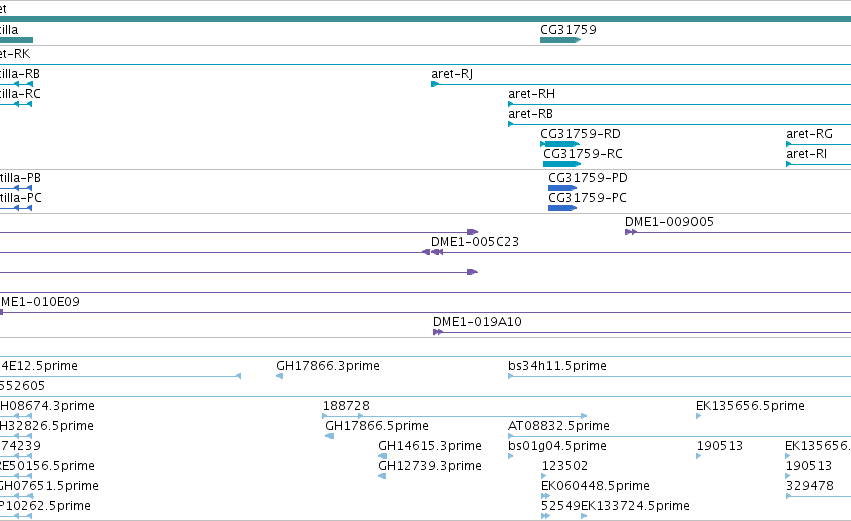The height and width of the screenshot is (521, 851).
Task: Select the 329478 feature label
Action: pyautogui.click(x=810, y=486)
